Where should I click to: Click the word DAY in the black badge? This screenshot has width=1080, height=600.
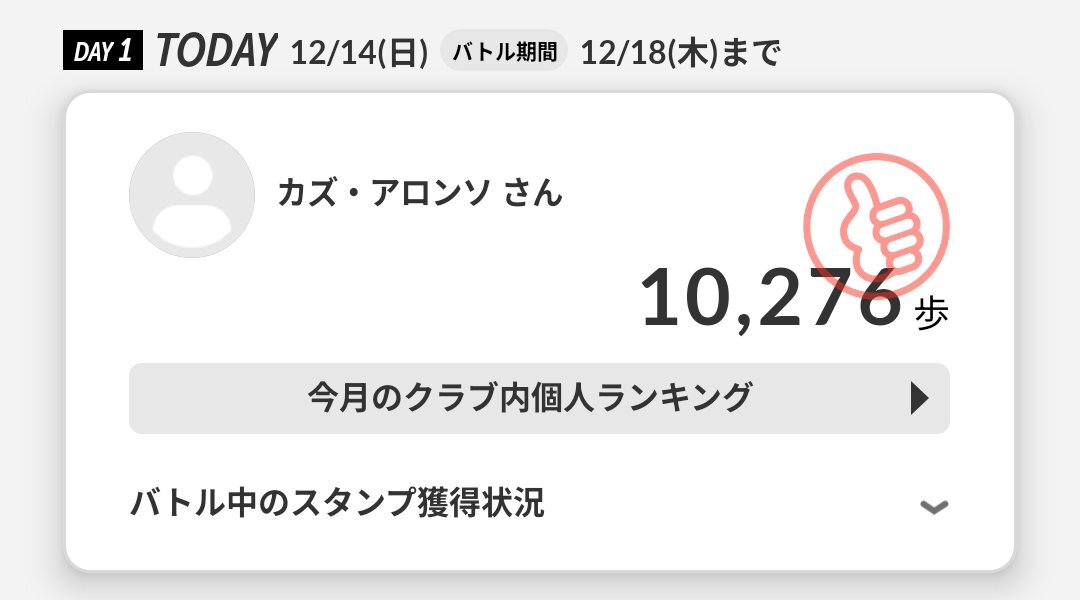(91, 51)
